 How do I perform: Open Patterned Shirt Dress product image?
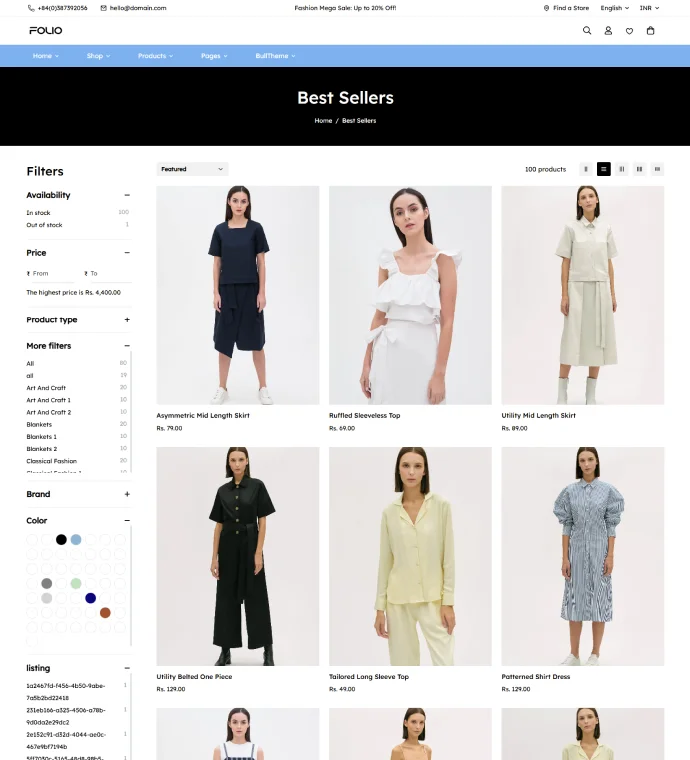pyautogui.click(x=582, y=556)
